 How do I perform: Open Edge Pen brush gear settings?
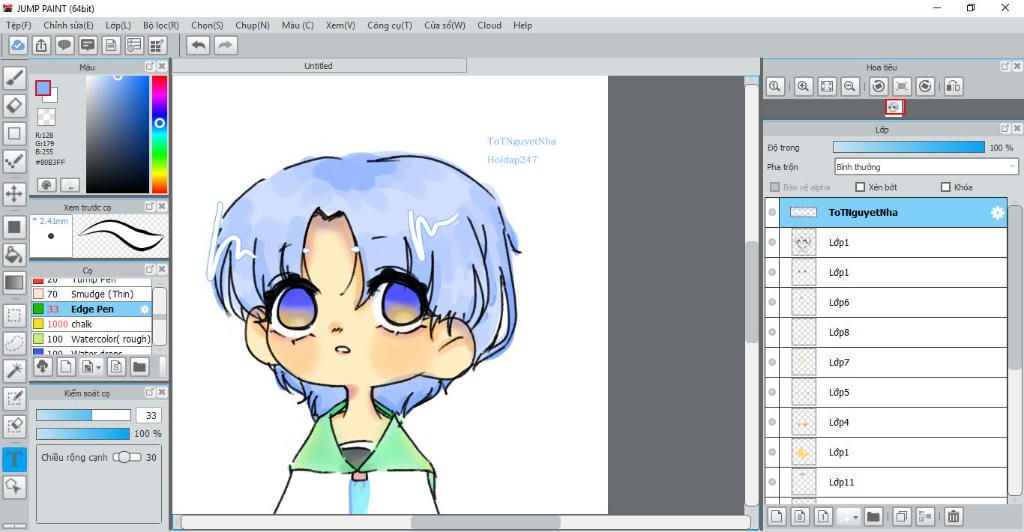[x=144, y=309]
